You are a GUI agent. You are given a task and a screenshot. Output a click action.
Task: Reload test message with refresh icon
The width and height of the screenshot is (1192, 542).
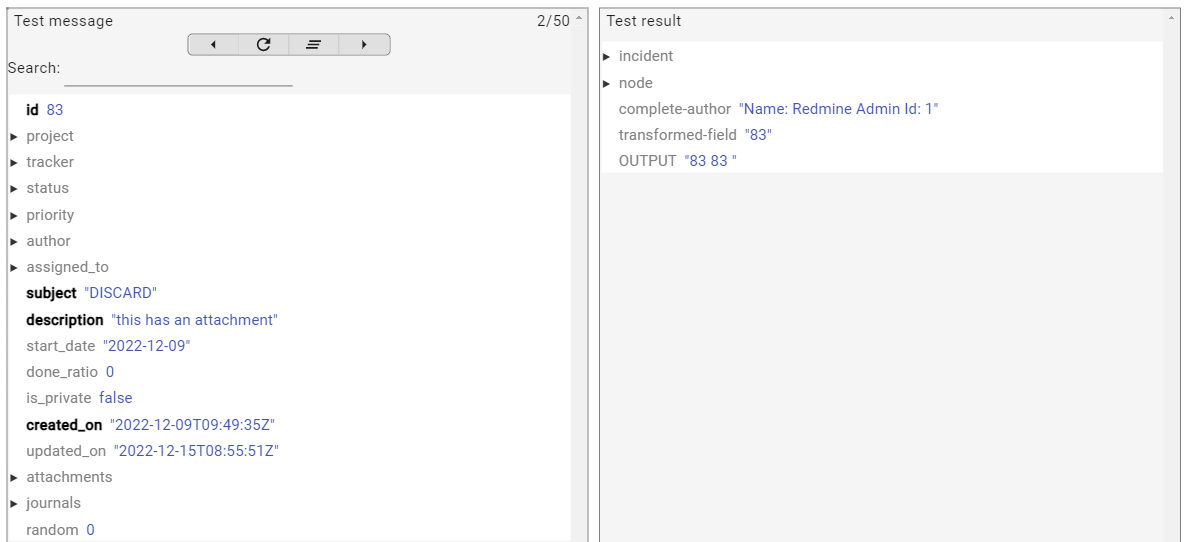(263, 45)
